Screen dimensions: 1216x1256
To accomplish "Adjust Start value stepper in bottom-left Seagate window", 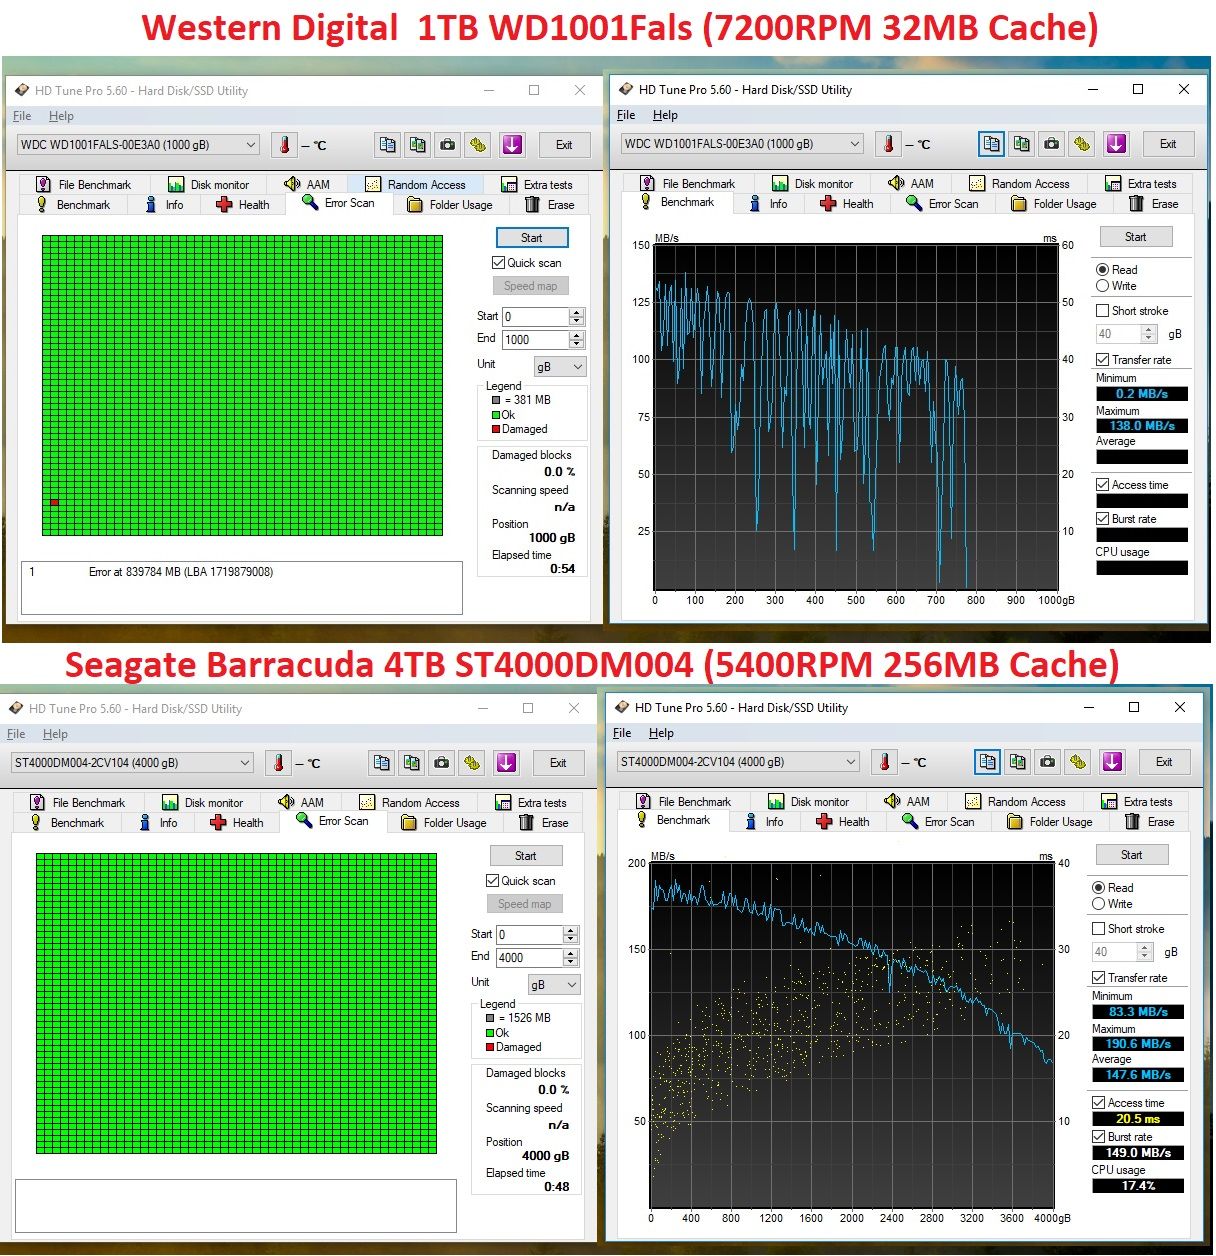I will pos(570,935).
